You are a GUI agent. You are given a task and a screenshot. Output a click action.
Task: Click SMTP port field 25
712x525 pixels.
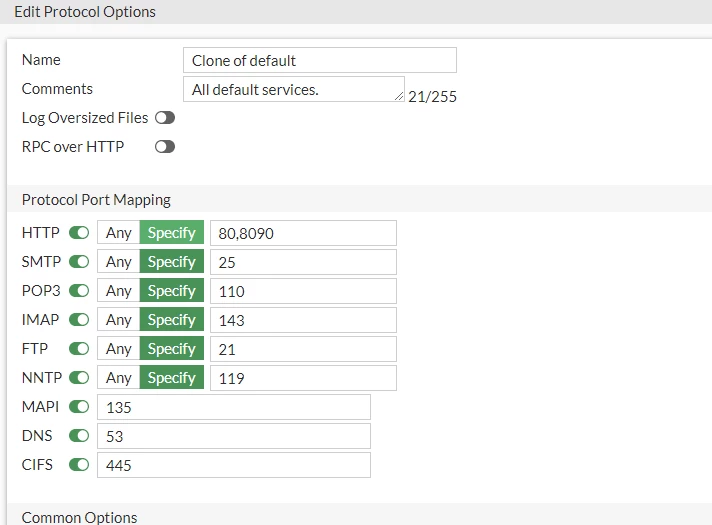coord(303,262)
